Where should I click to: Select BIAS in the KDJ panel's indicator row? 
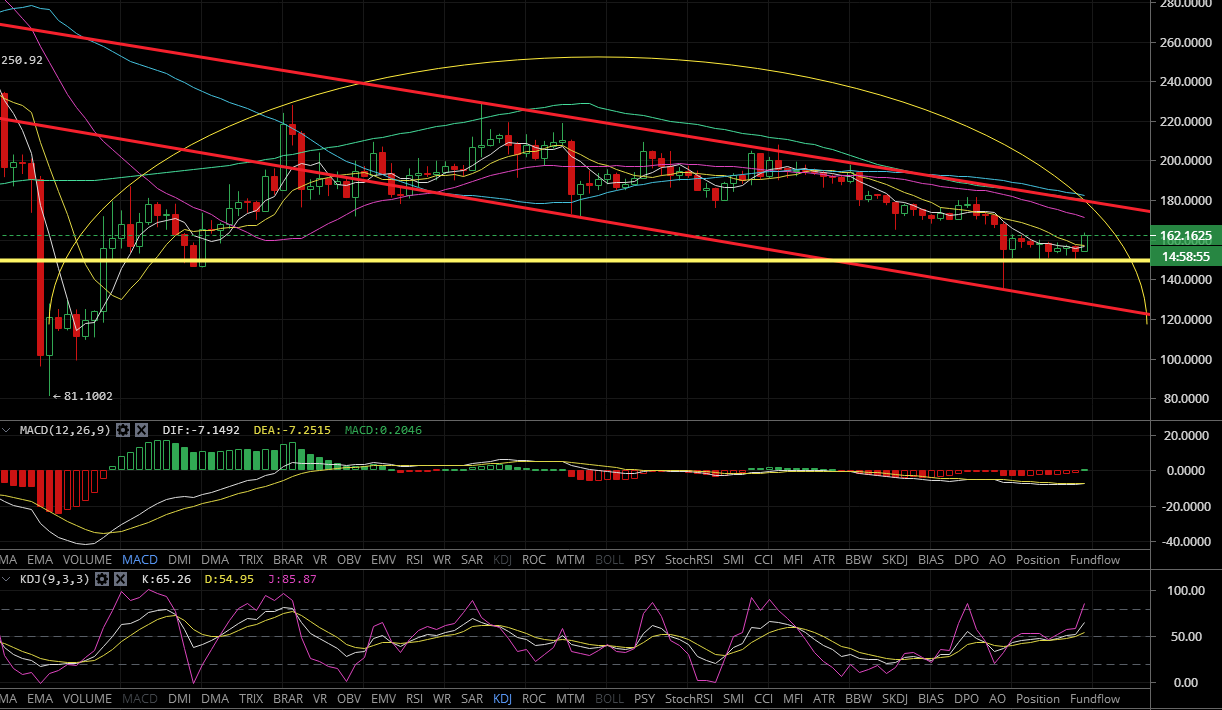click(930, 698)
